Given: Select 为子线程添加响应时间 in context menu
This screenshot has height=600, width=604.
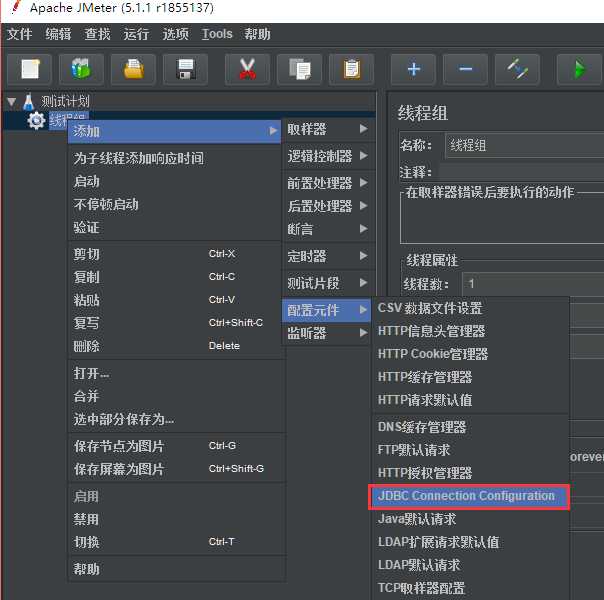Looking at the screenshot, I should pos(174,158).
